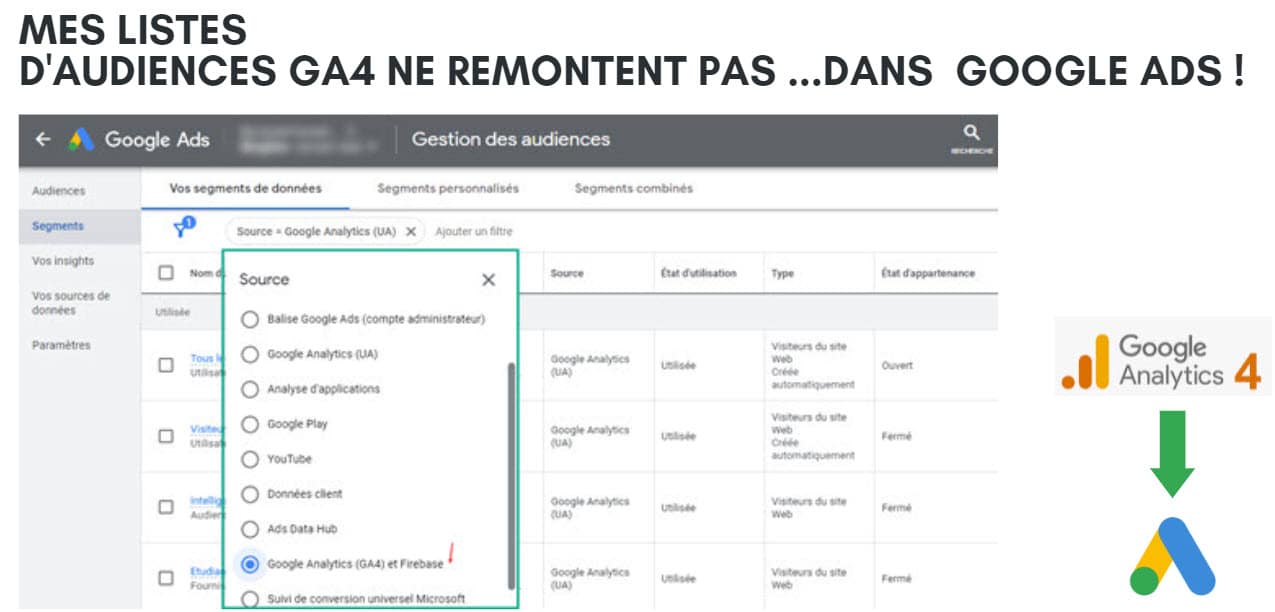The width and height of the screenshot is (1275, 612).
Task: Tick the checkbox for the Intellig… row
Action: point(166,507)
